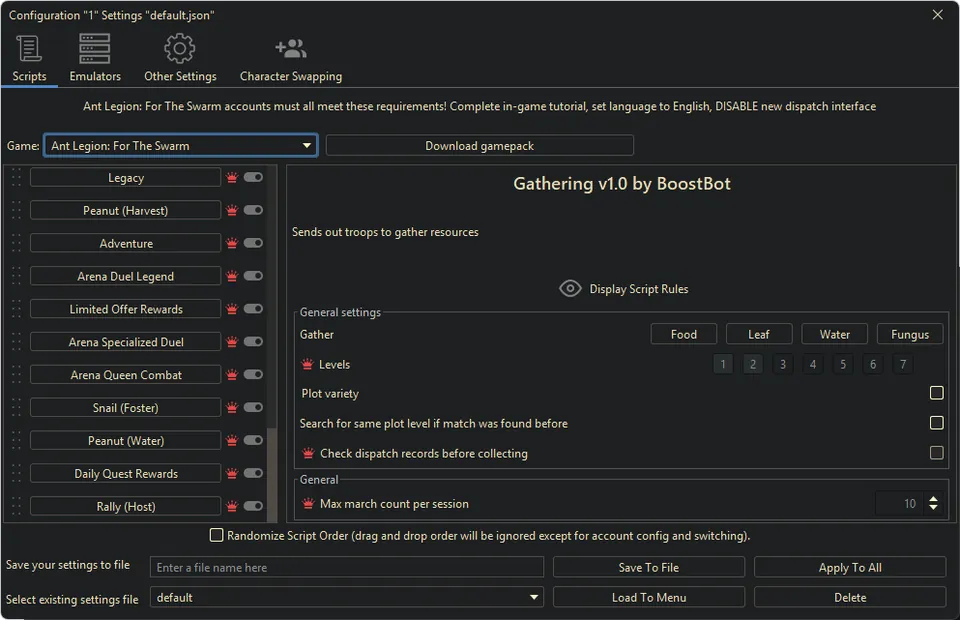Click the crown beside Check dispatch records
The width and height of the screenshot is (960, 620).
(309, 454)
